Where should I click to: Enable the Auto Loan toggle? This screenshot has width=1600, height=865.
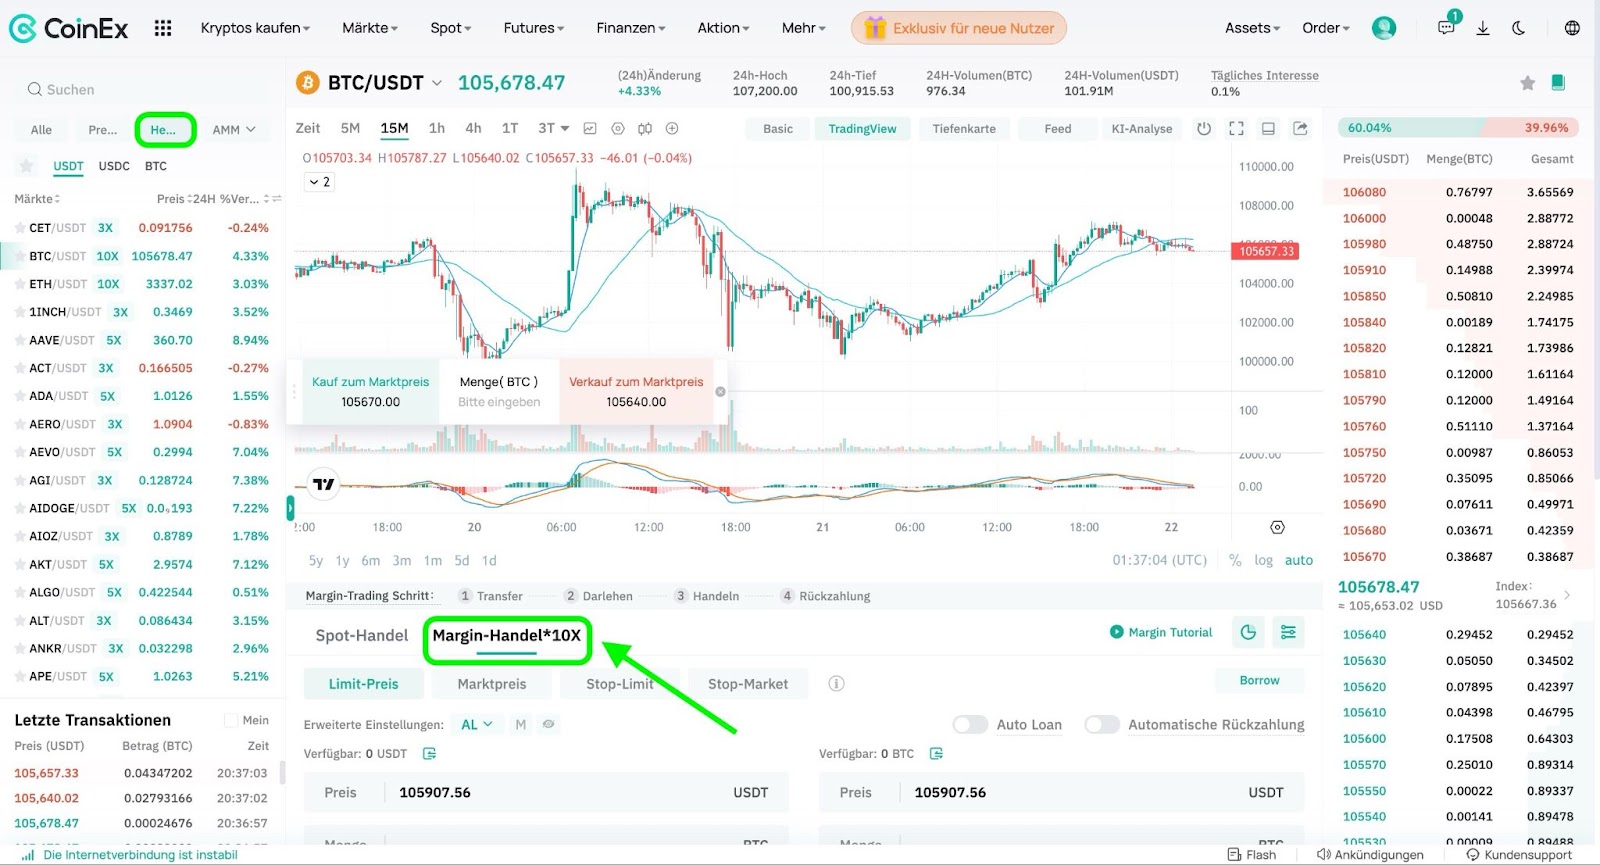point(970,724)
